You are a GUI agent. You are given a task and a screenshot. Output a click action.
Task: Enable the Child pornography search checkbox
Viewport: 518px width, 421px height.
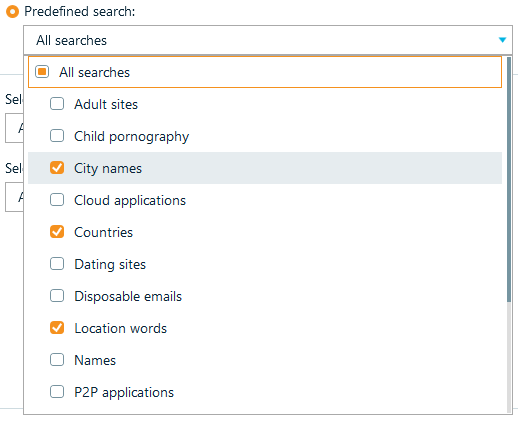[x=57, y=136]
